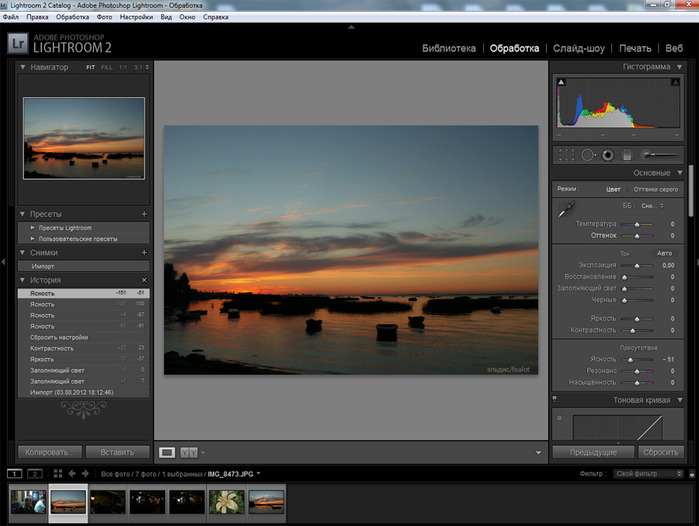Collapse the История panel
699x526 pixels.
pyautogui.click(x=23, y=280)
